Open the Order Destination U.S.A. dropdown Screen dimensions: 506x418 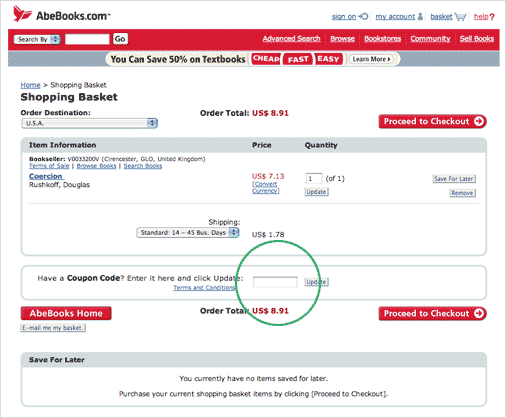click(x=89, y=123)
